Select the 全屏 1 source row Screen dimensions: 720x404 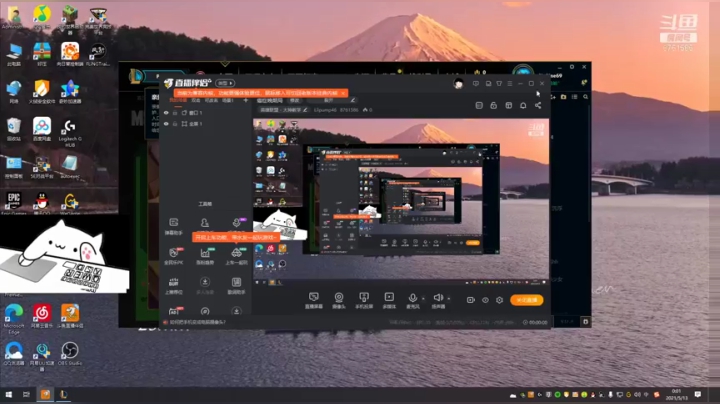(206, 124)
